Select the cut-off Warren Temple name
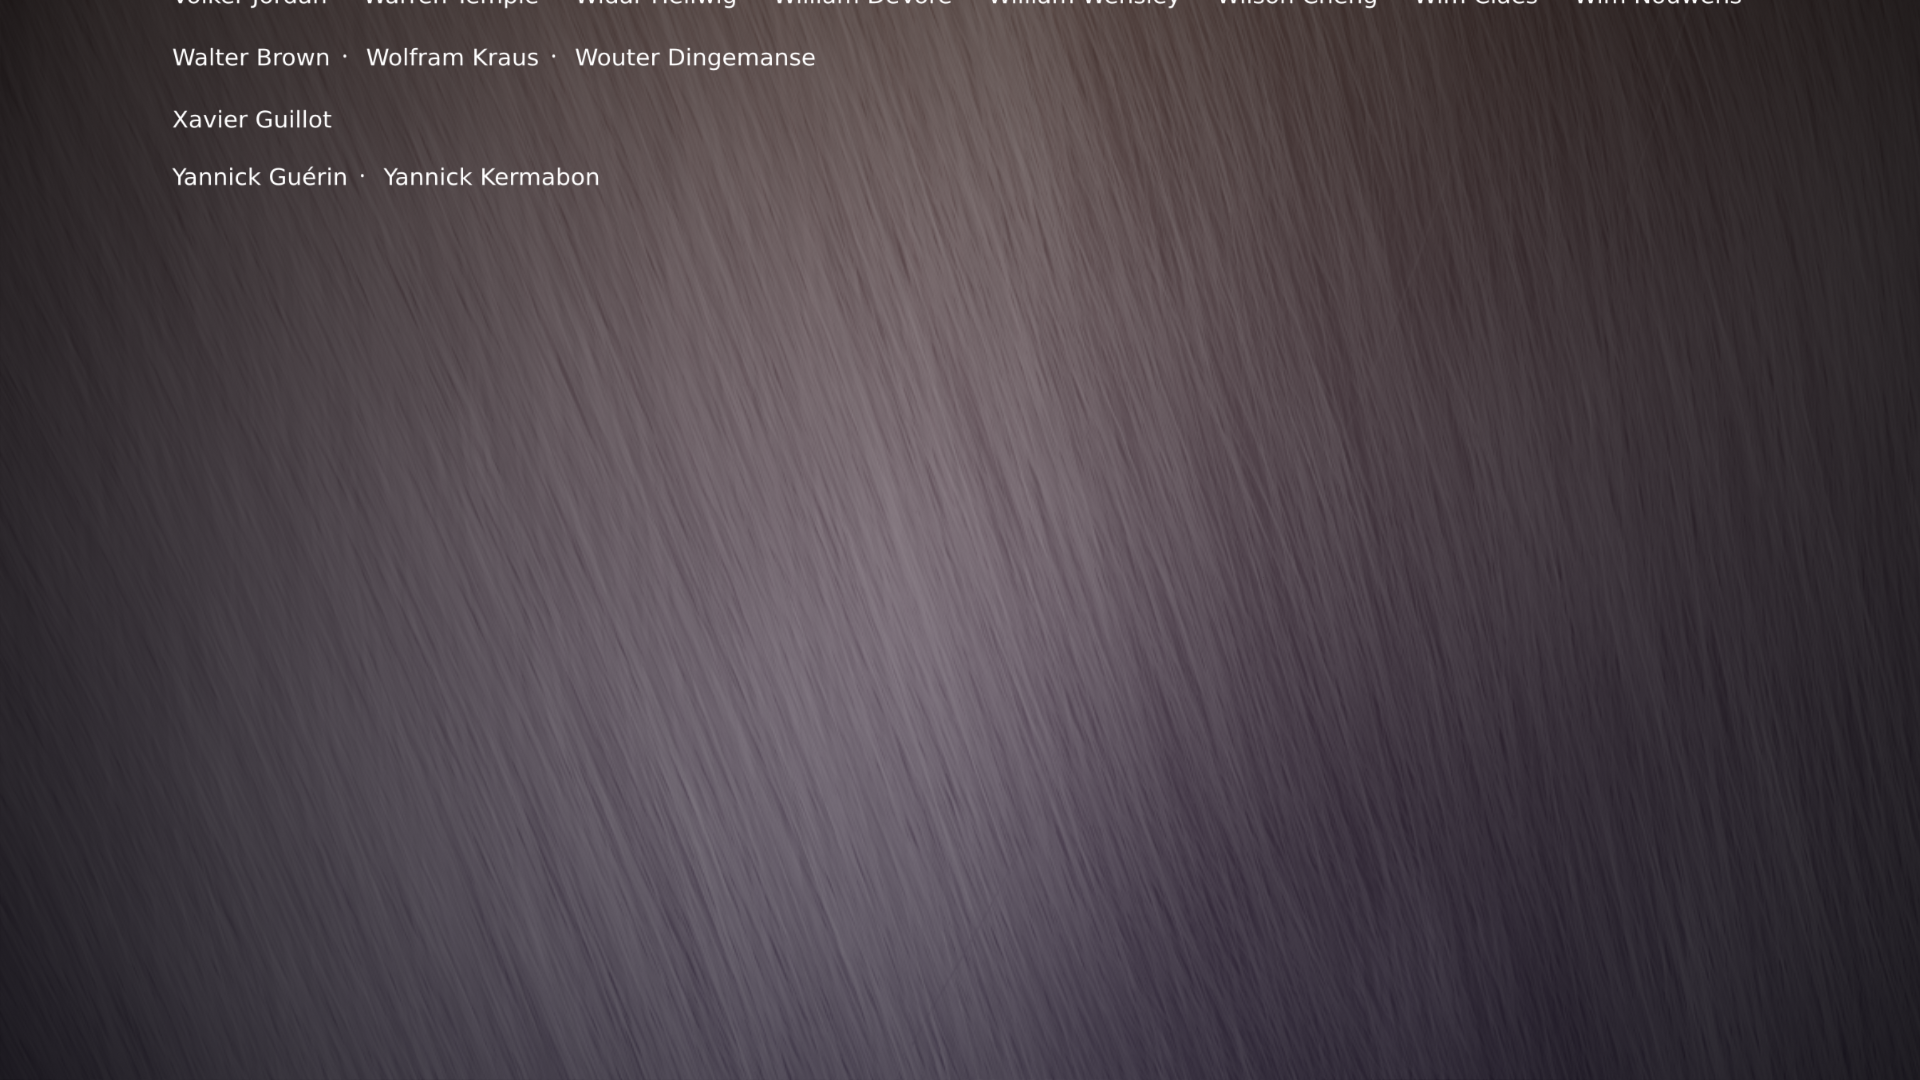The height and width of the screenshot is (1080, 1920). 451,3
